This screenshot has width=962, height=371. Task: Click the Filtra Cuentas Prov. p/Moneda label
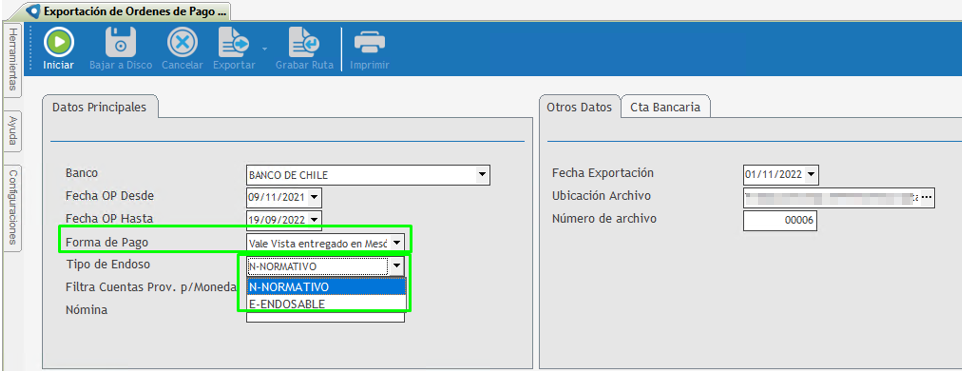[x=151, y=287]
